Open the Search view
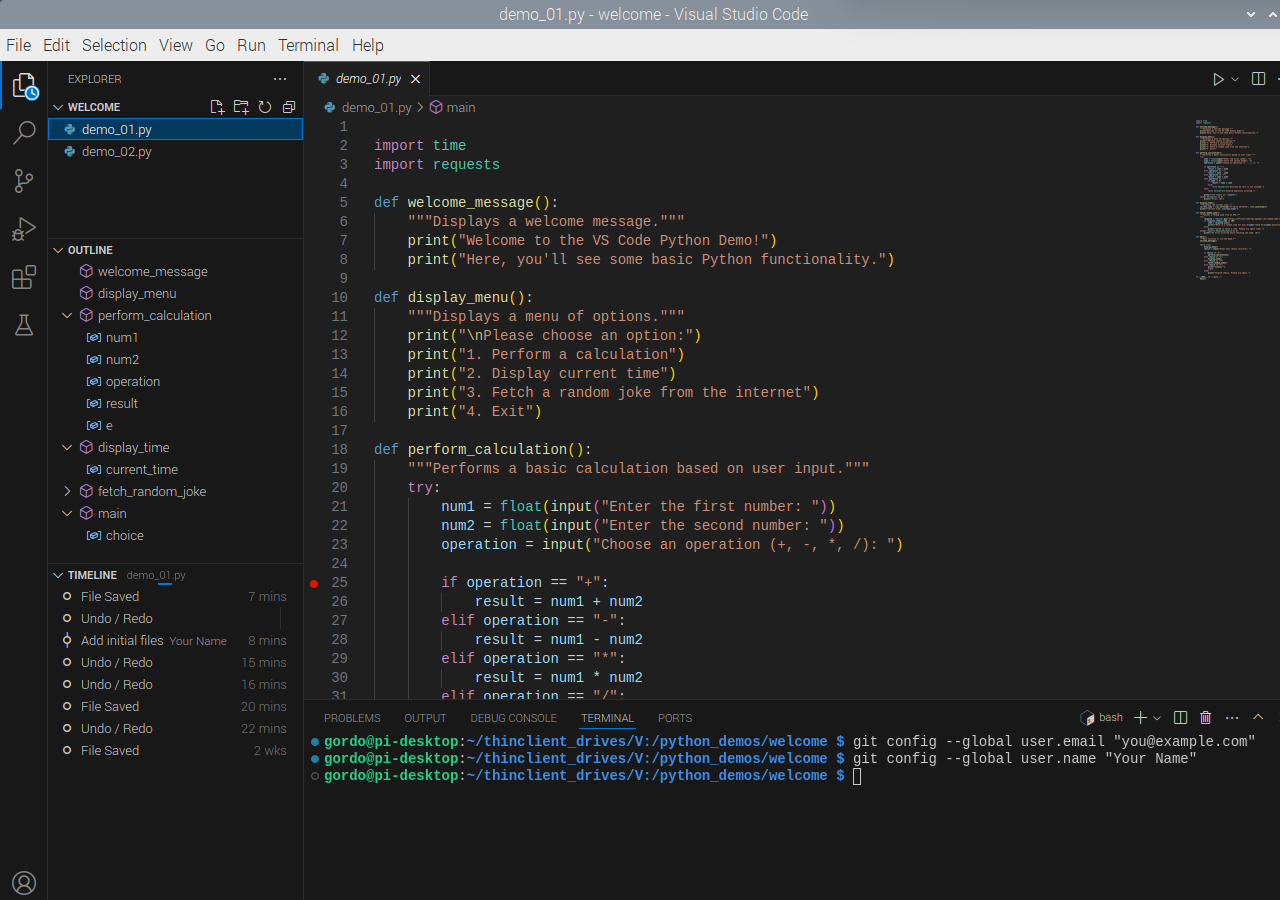 point(24,132)
